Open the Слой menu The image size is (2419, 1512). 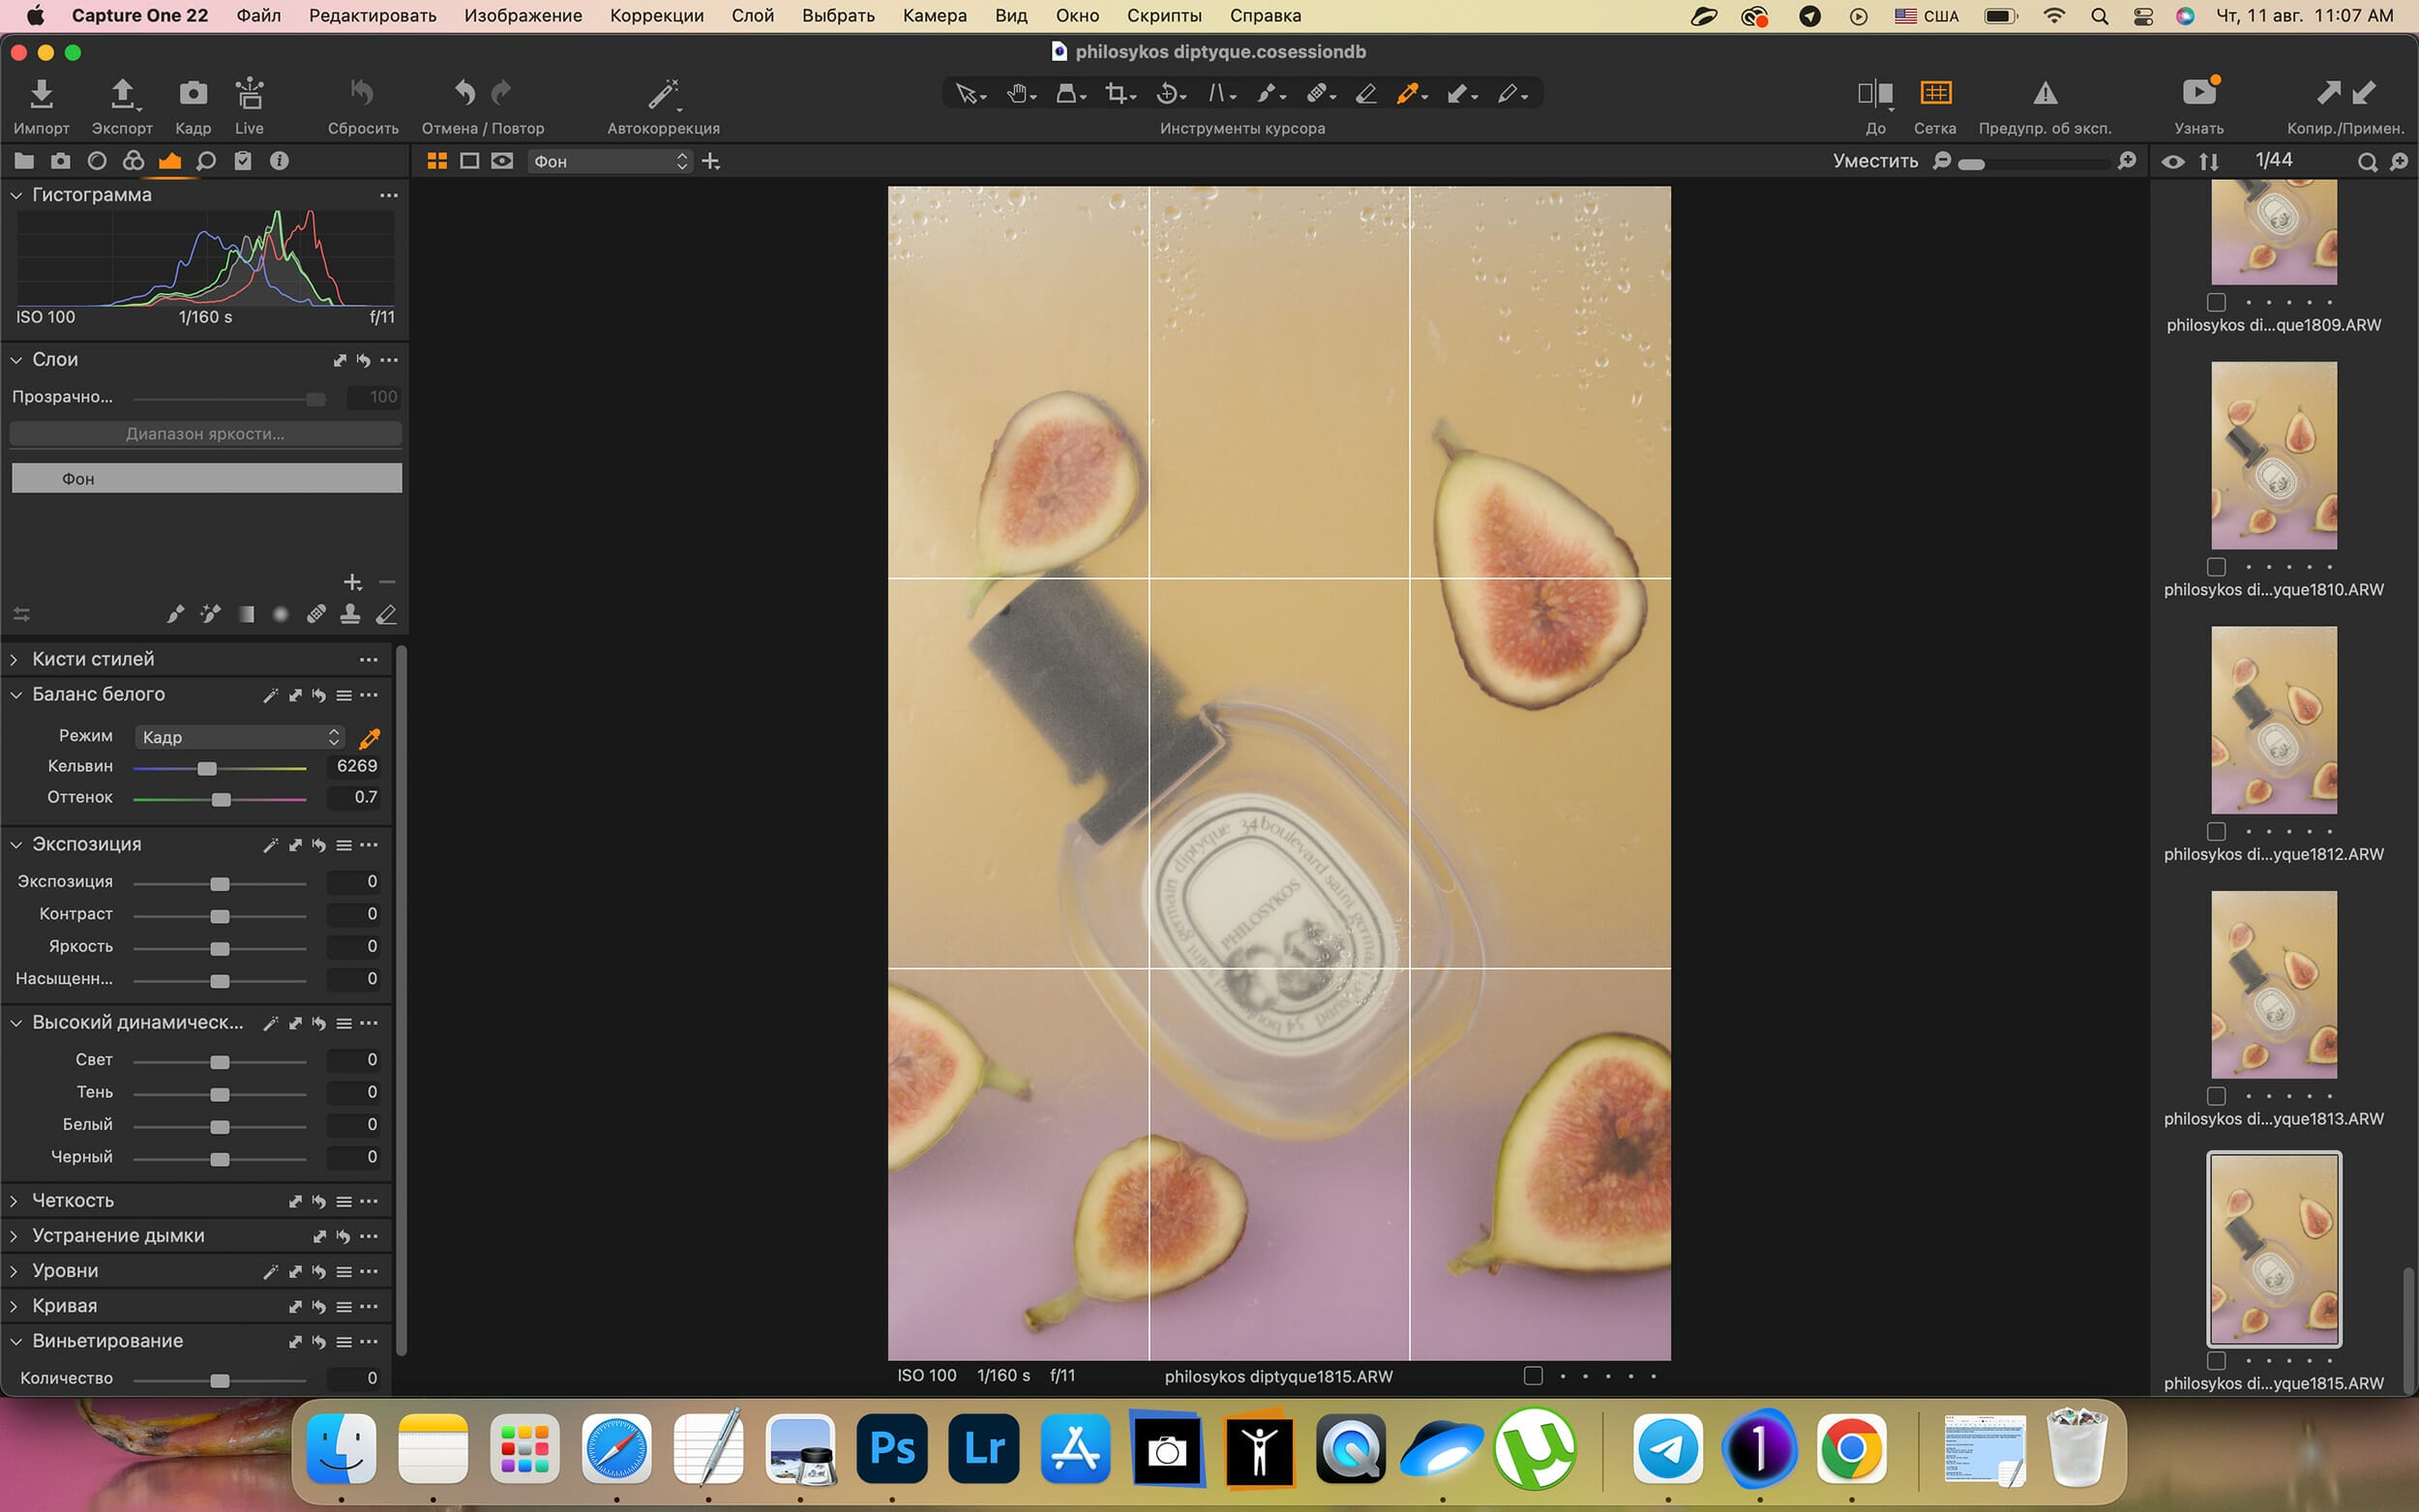tap(752, 16)
